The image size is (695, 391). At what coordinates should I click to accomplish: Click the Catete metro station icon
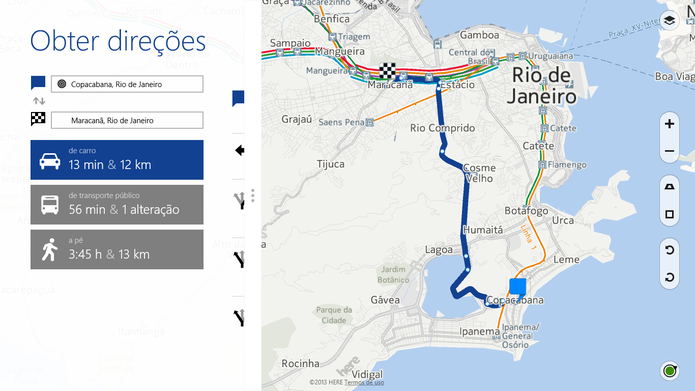click(544, 128)
